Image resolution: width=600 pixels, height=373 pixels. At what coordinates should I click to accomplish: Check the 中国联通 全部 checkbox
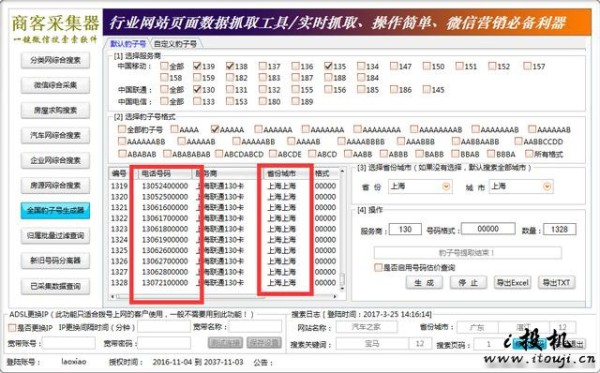click(x=164, y=90)
